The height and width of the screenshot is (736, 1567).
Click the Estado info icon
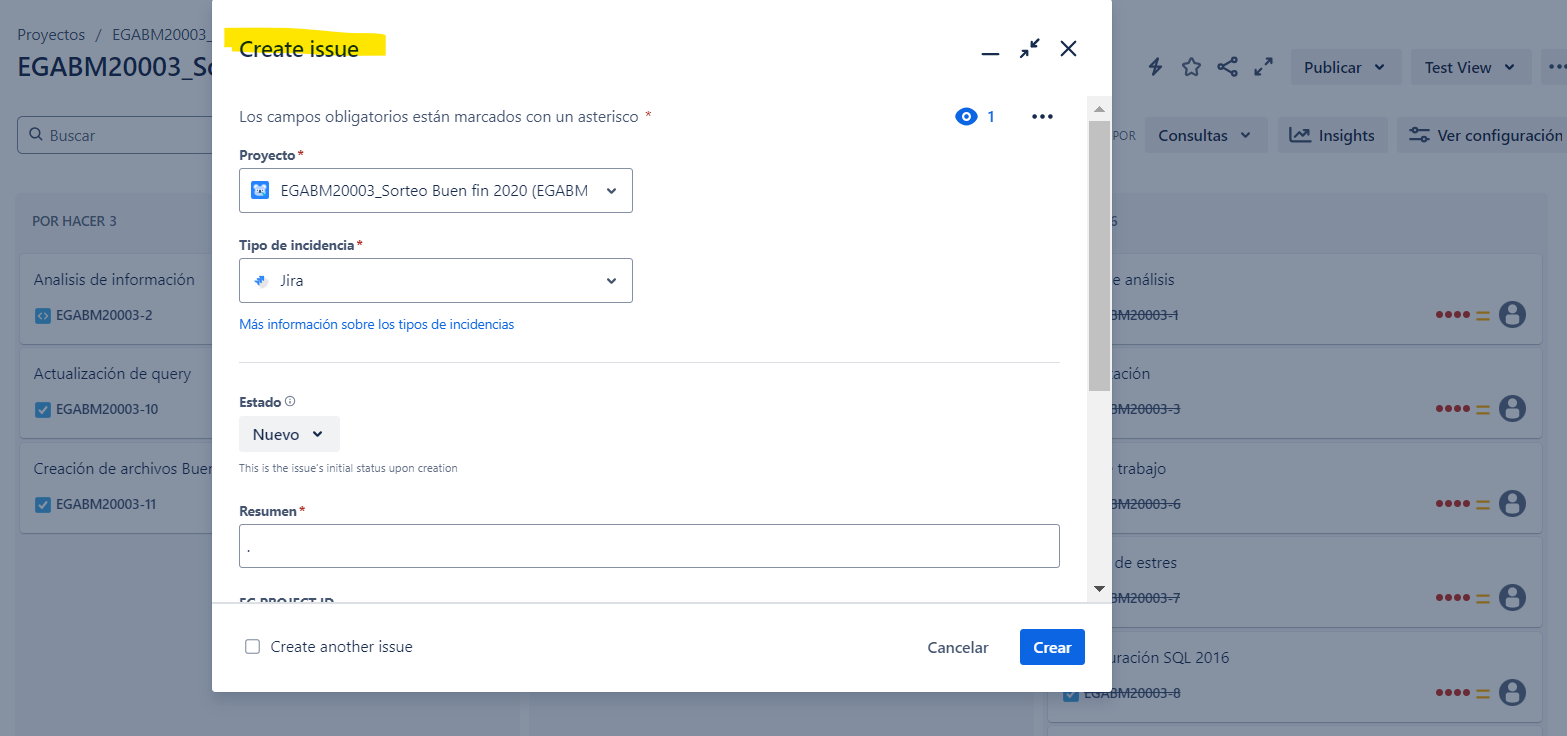click(290, 401)
